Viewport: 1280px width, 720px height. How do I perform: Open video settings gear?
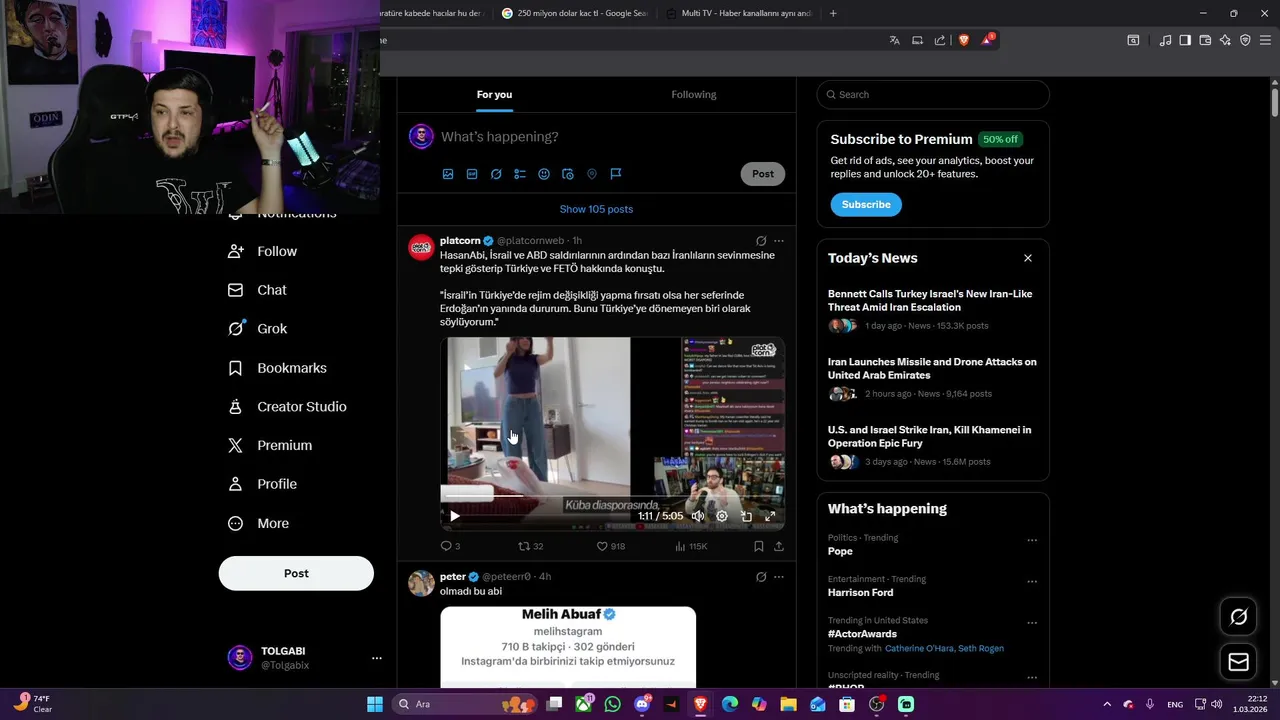722,516
